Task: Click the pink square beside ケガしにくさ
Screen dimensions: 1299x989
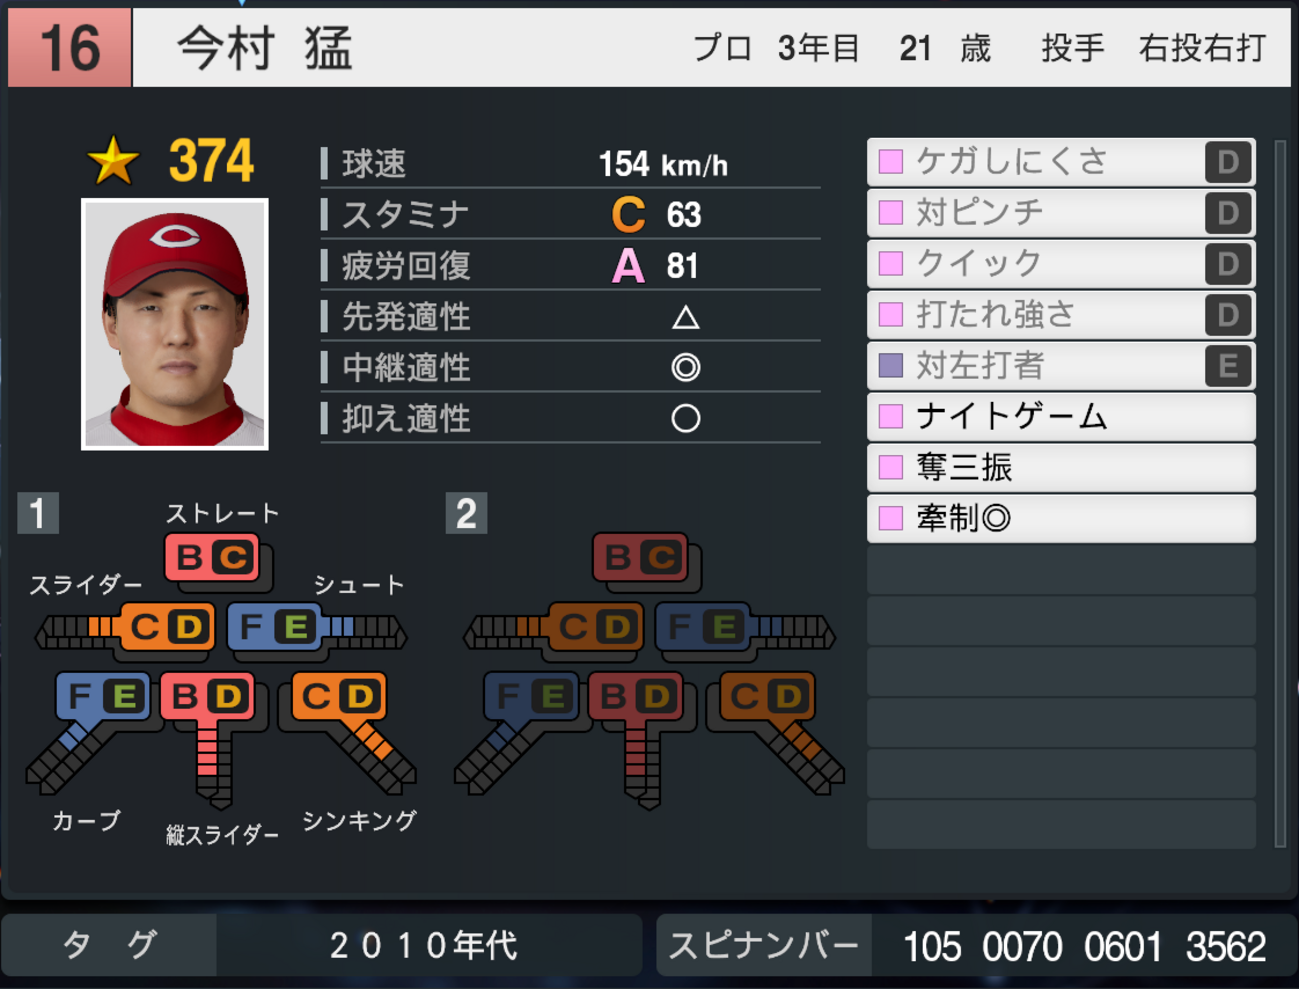Action: point(891,162)
